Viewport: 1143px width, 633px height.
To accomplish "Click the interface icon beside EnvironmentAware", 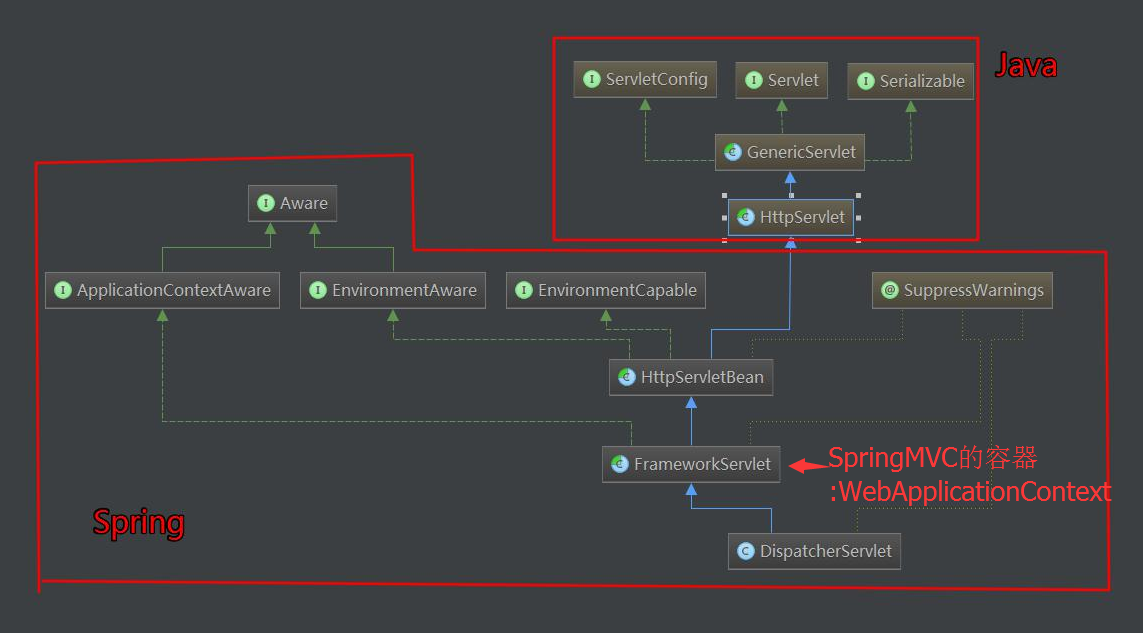I will pyautogui.click(x=319, y=290).
